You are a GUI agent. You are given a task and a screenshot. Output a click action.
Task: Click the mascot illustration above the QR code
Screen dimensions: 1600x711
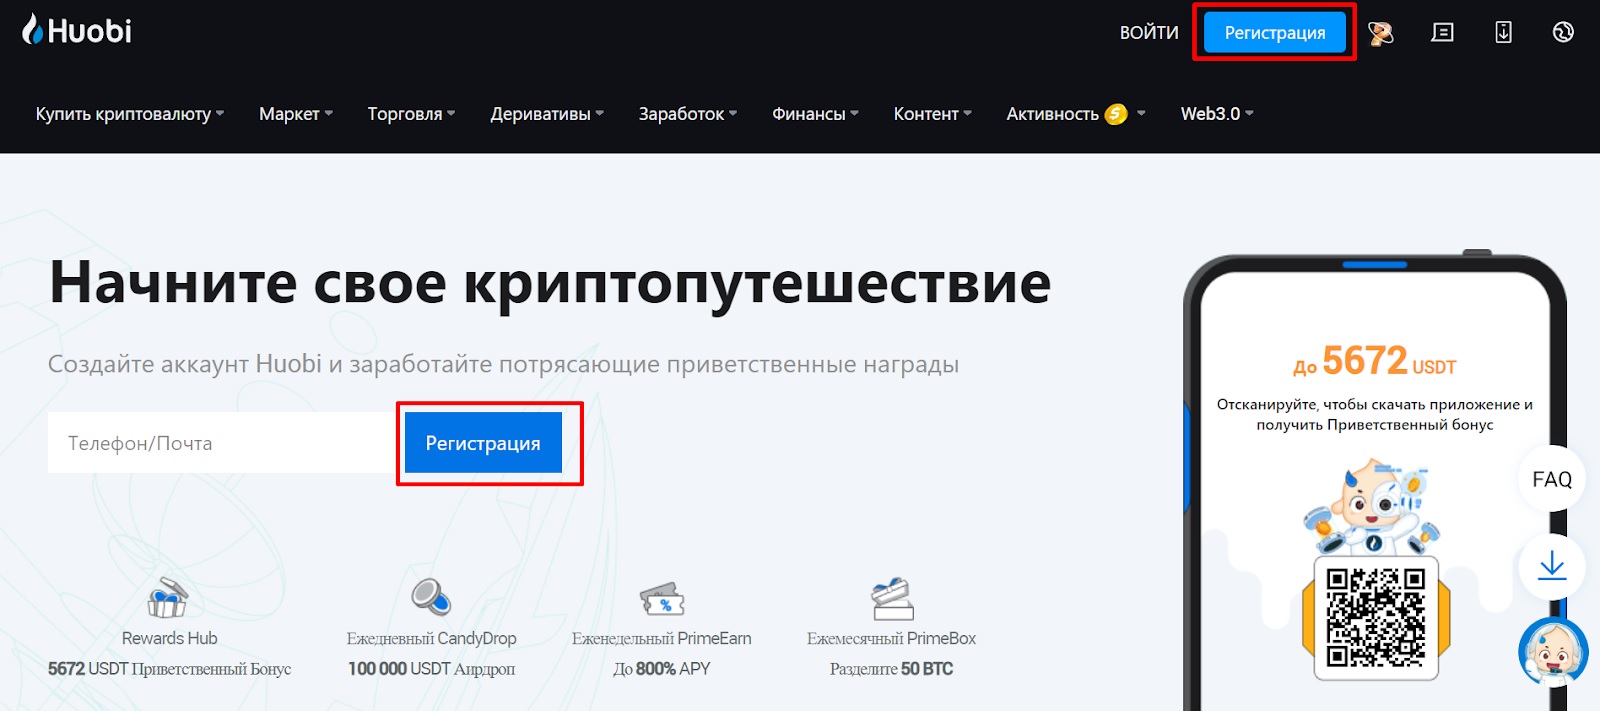(1374, 507)
